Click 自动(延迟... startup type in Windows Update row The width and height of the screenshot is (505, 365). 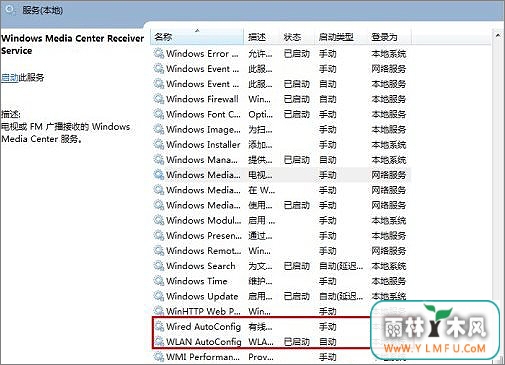pos(341,296)
